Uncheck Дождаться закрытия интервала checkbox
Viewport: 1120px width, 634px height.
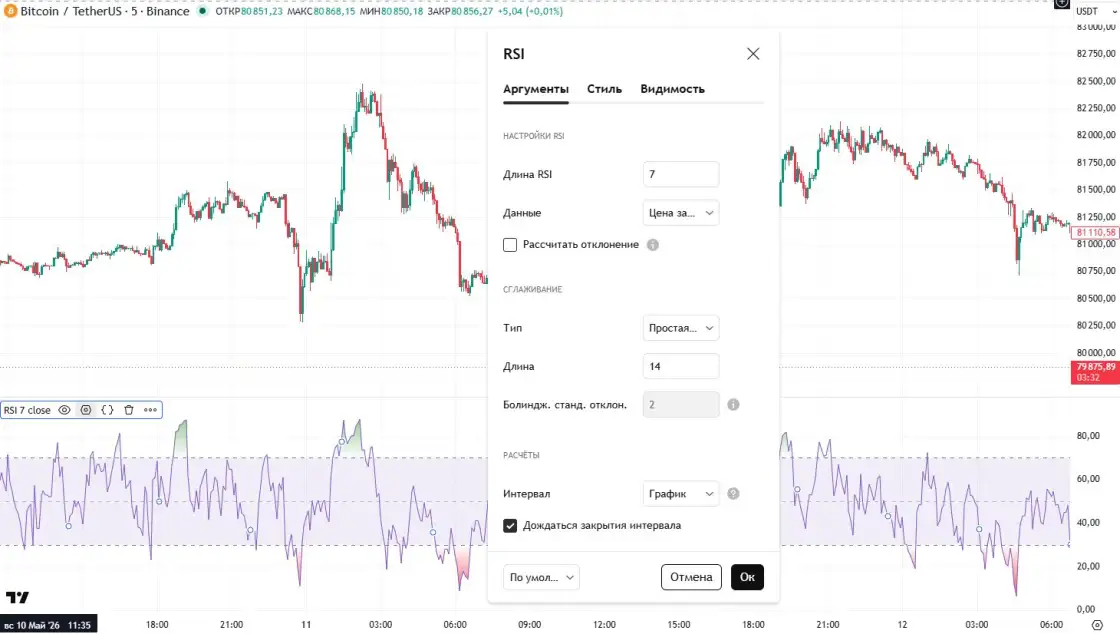click(510, 525)
